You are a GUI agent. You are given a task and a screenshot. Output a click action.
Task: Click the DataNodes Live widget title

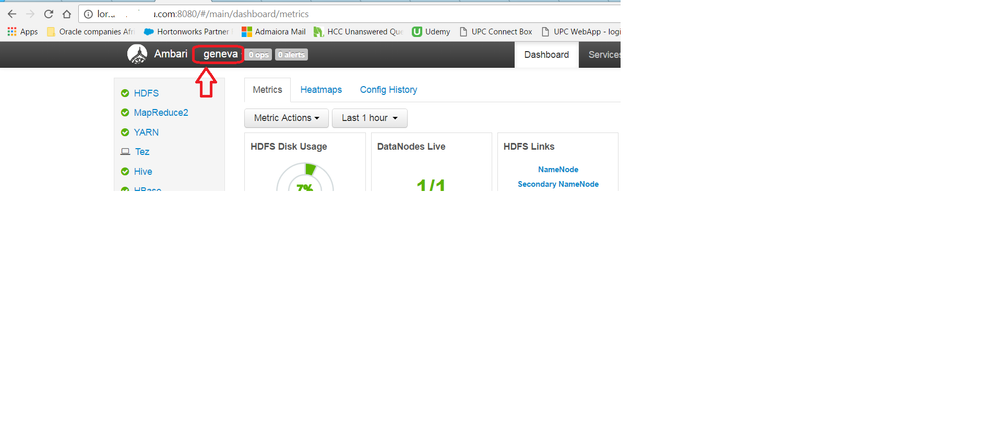click(x=411, y=147)
